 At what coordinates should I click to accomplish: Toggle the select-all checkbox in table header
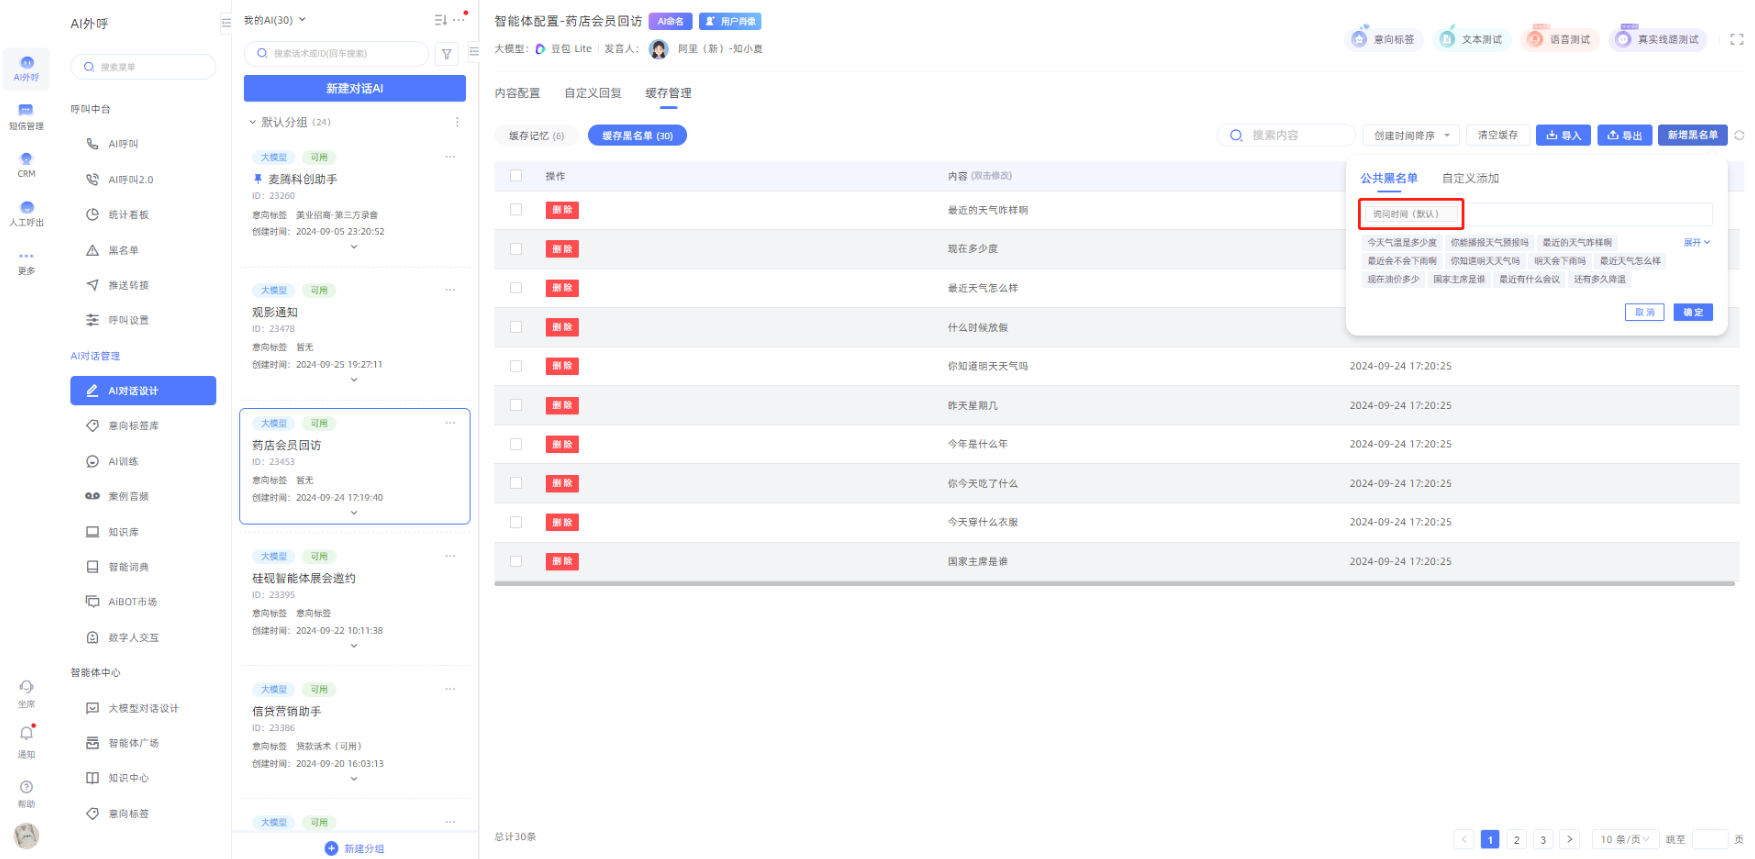pos(516,176)
